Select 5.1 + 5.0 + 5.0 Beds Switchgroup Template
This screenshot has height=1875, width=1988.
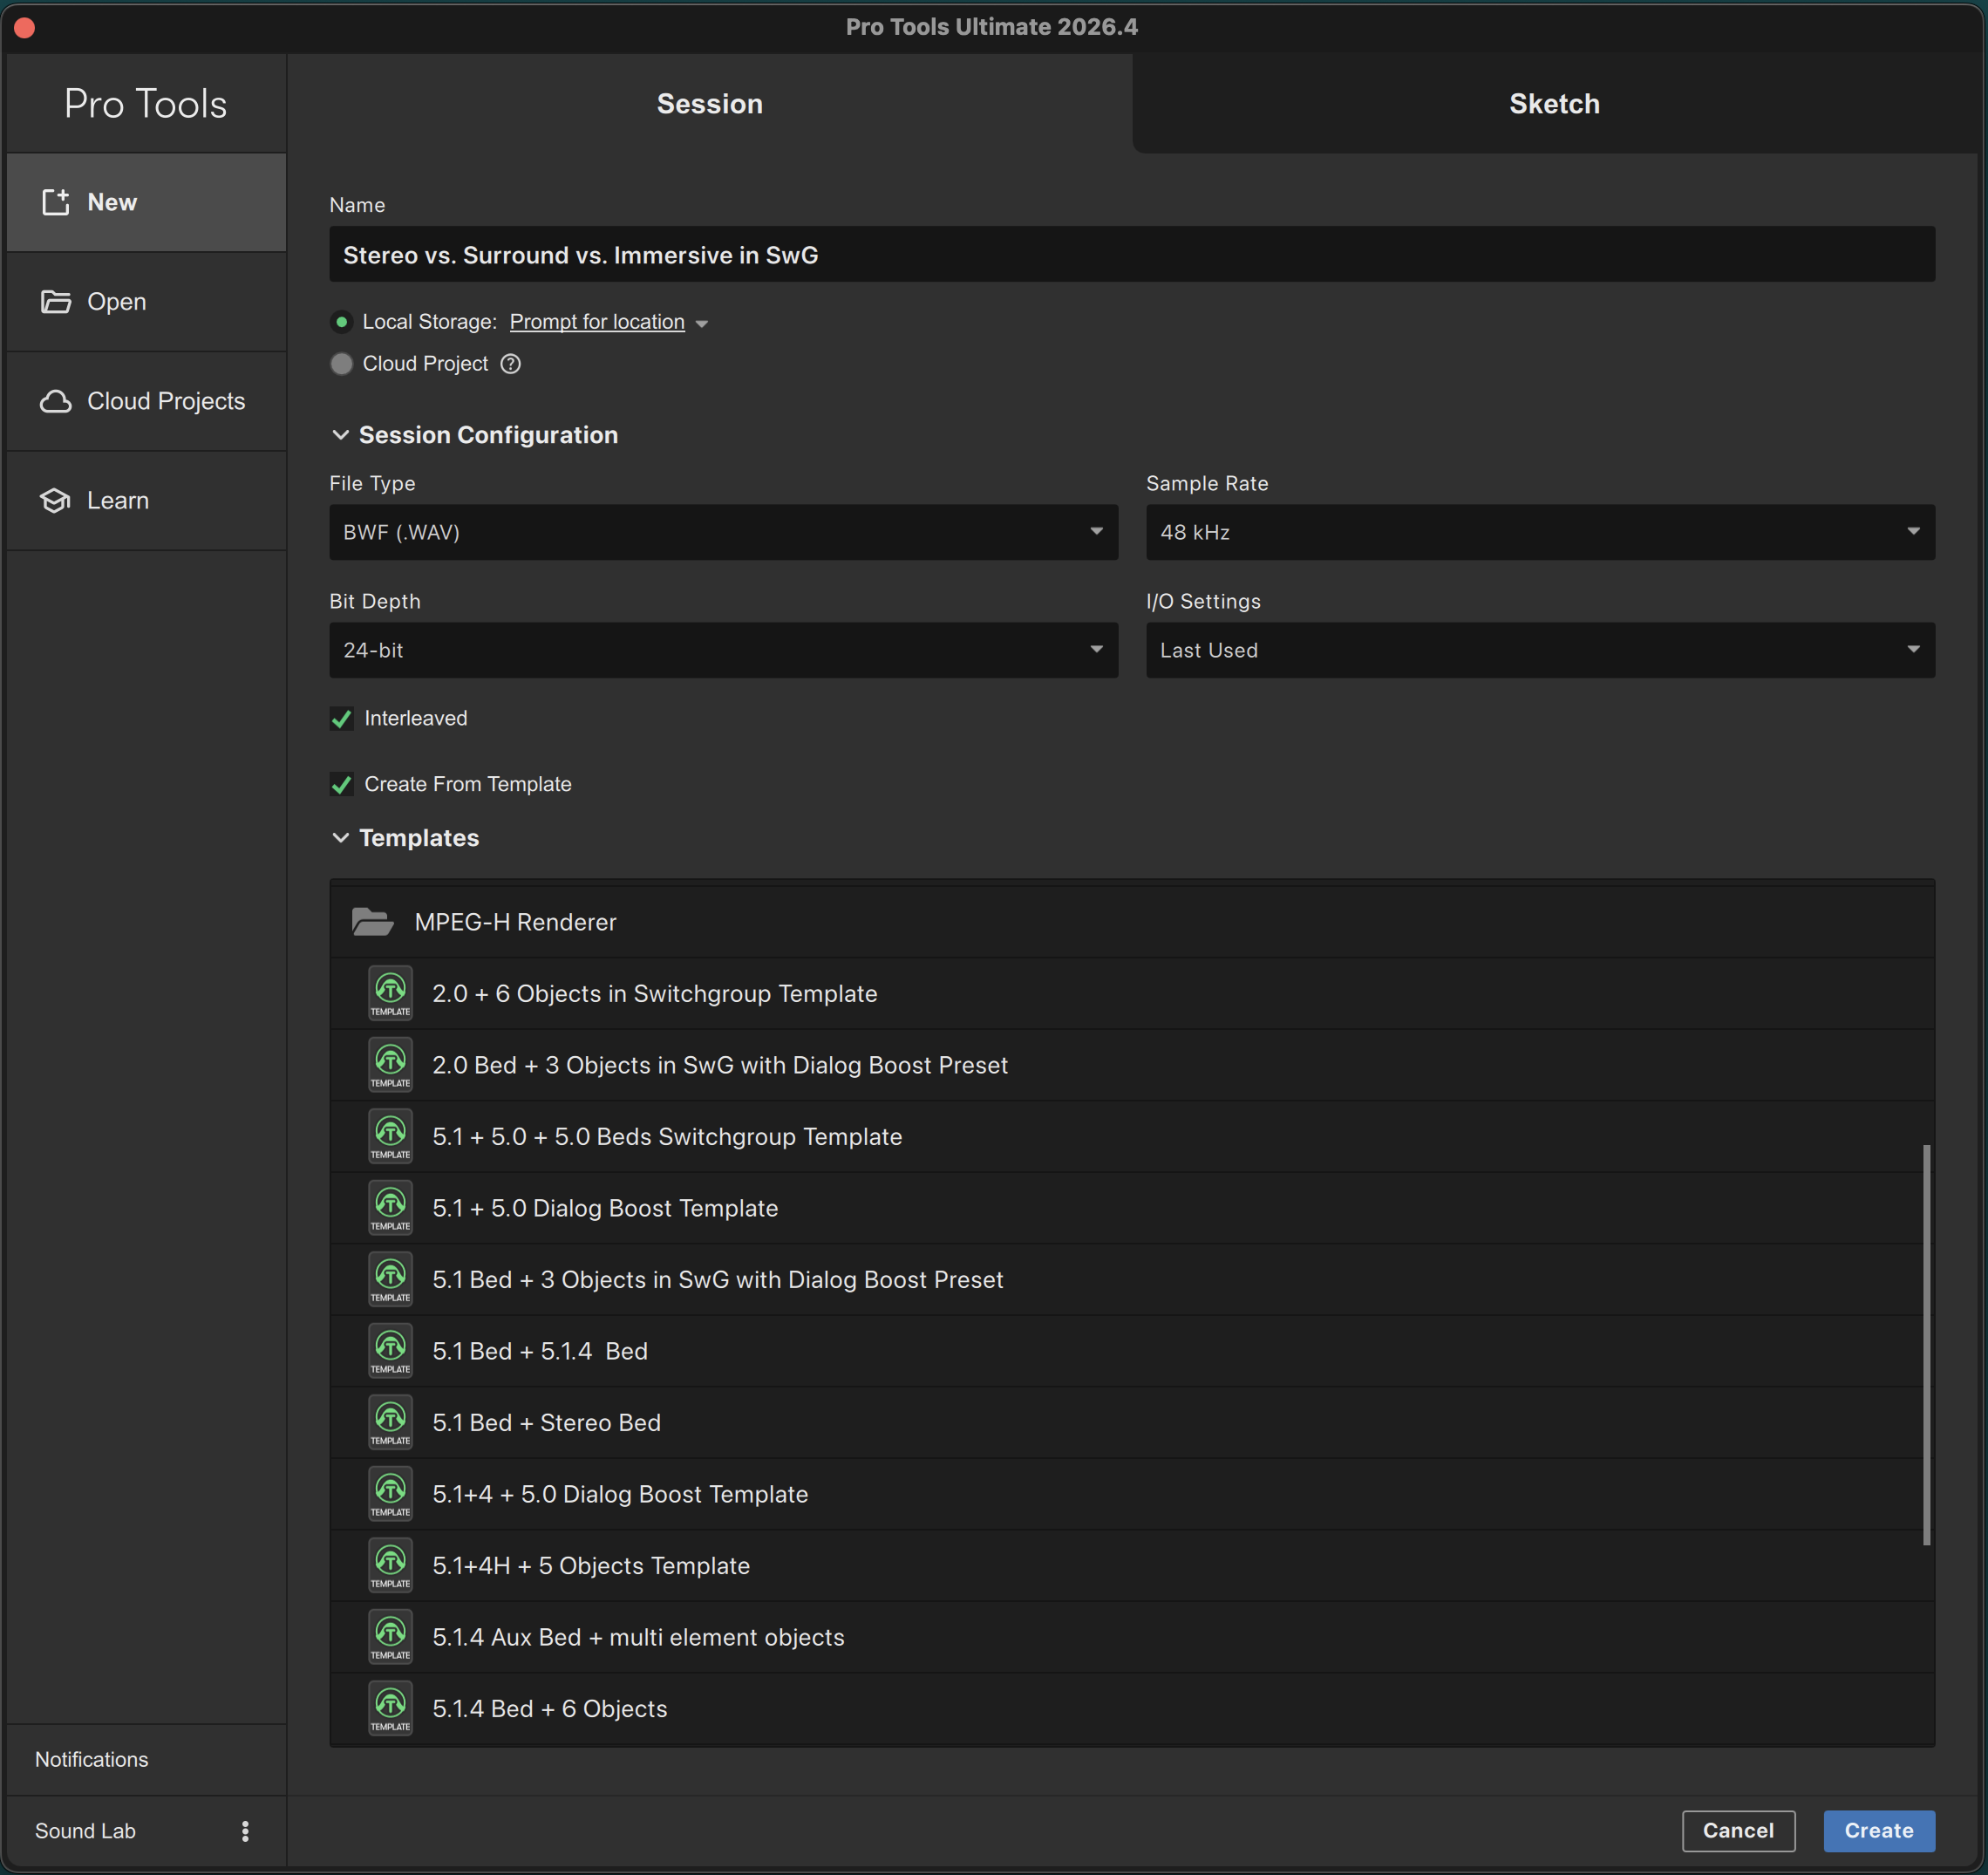(1132, 1136)
